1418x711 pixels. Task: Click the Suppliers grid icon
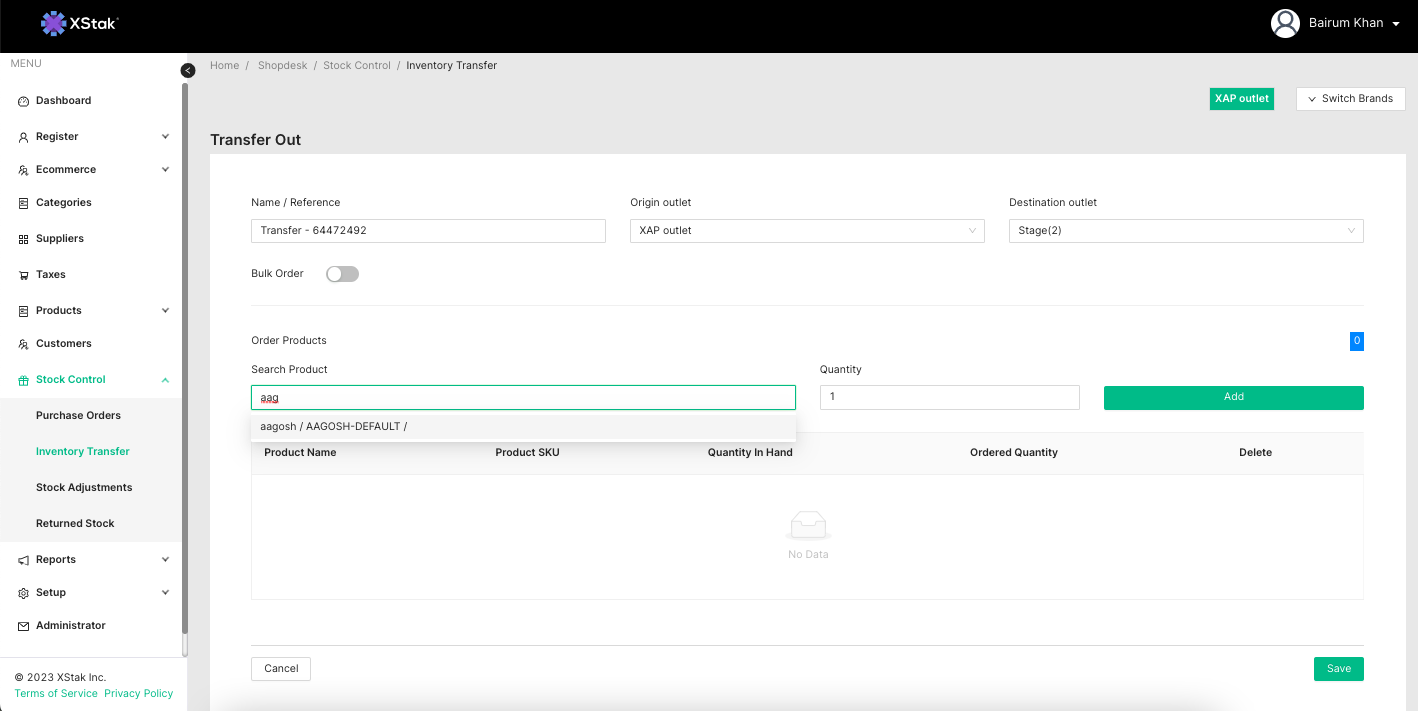[x=24, y=239]
